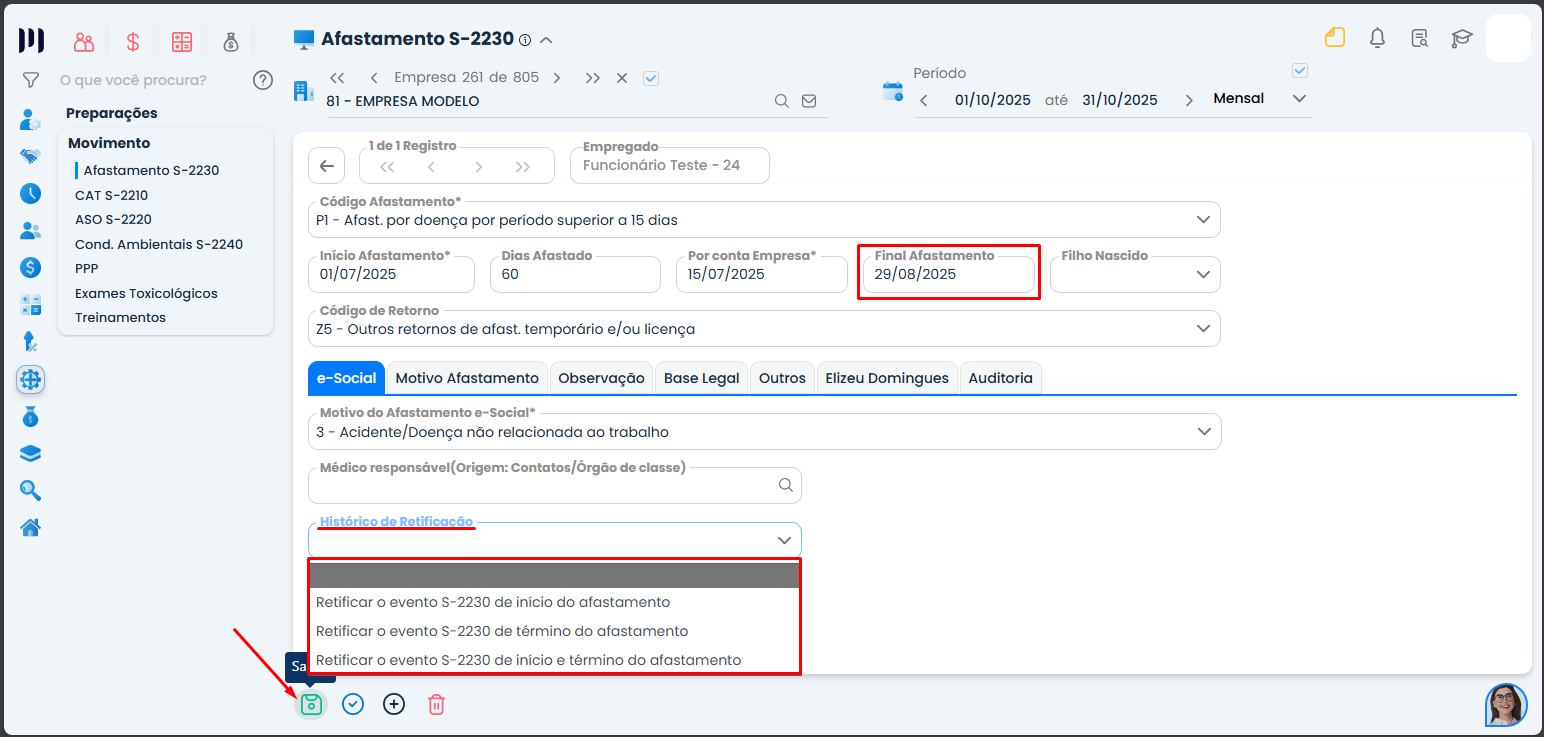Select Retificar S-2230 de início e término
1544x737 pixels.
point(554,660)
